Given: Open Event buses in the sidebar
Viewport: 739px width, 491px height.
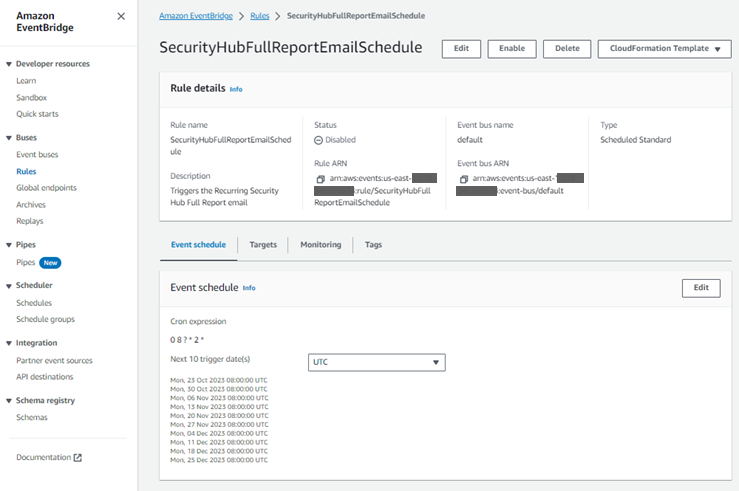Looking at the screenshot, I should click(x=37, y=155).
